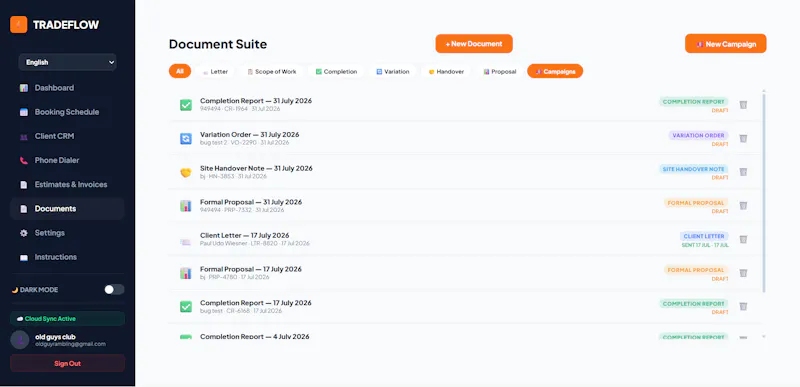Delete Site Handover Note via trash icon
800x387 pixels.
pyautogui.click(x=743, y=172)
